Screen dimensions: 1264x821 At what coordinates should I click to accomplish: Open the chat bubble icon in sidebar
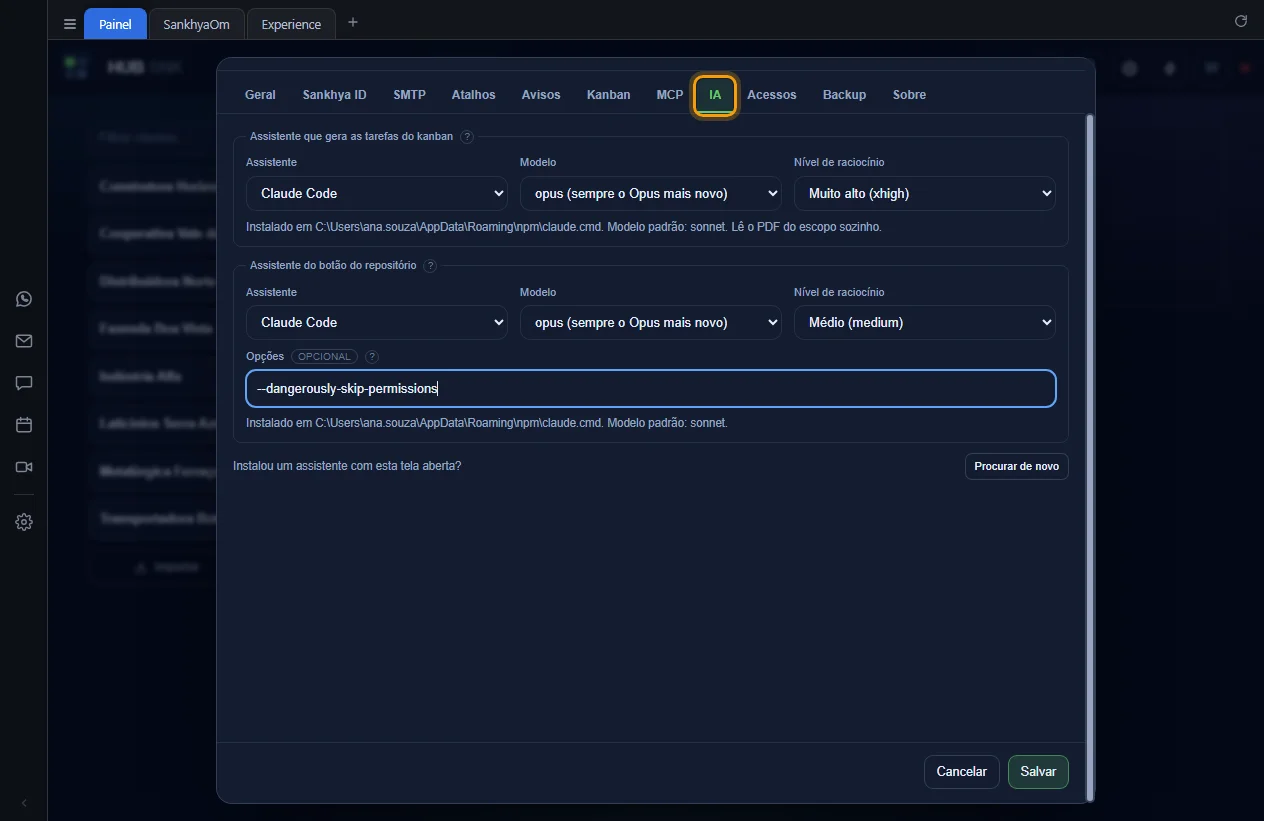pos(24,383)
